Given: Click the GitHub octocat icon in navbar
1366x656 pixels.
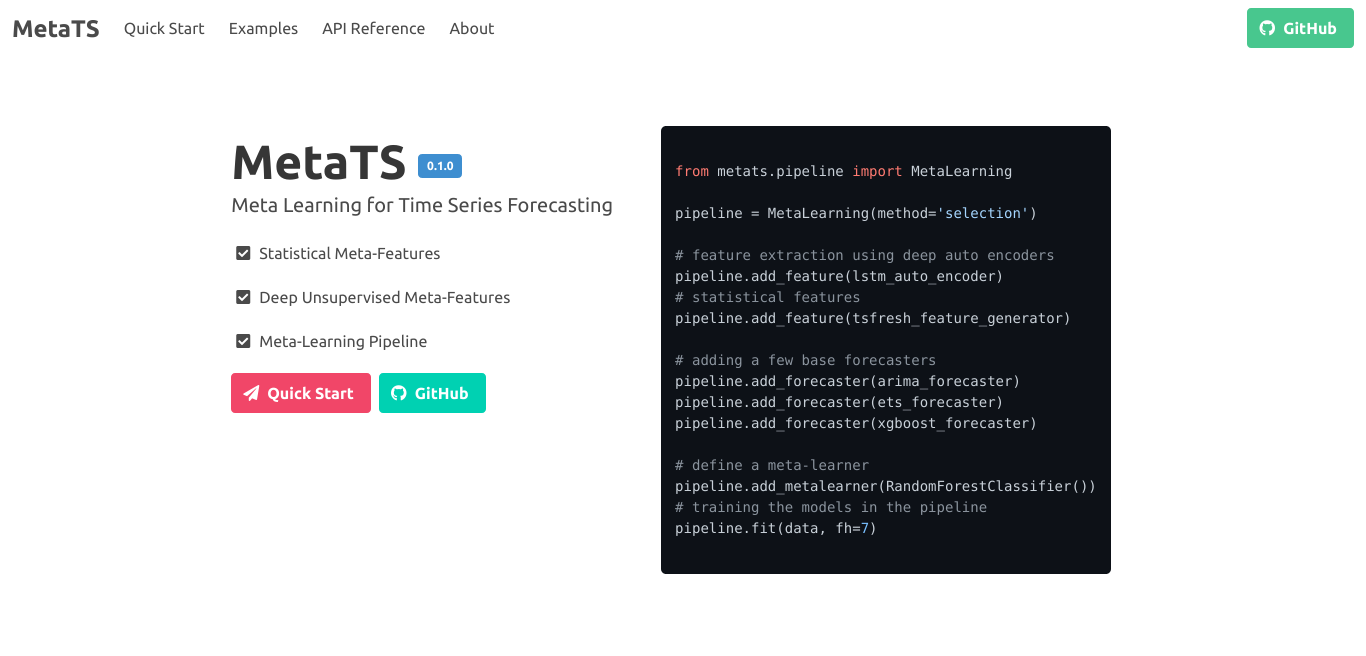Looking at the screenshot, I should click(x=1267, y=28).
